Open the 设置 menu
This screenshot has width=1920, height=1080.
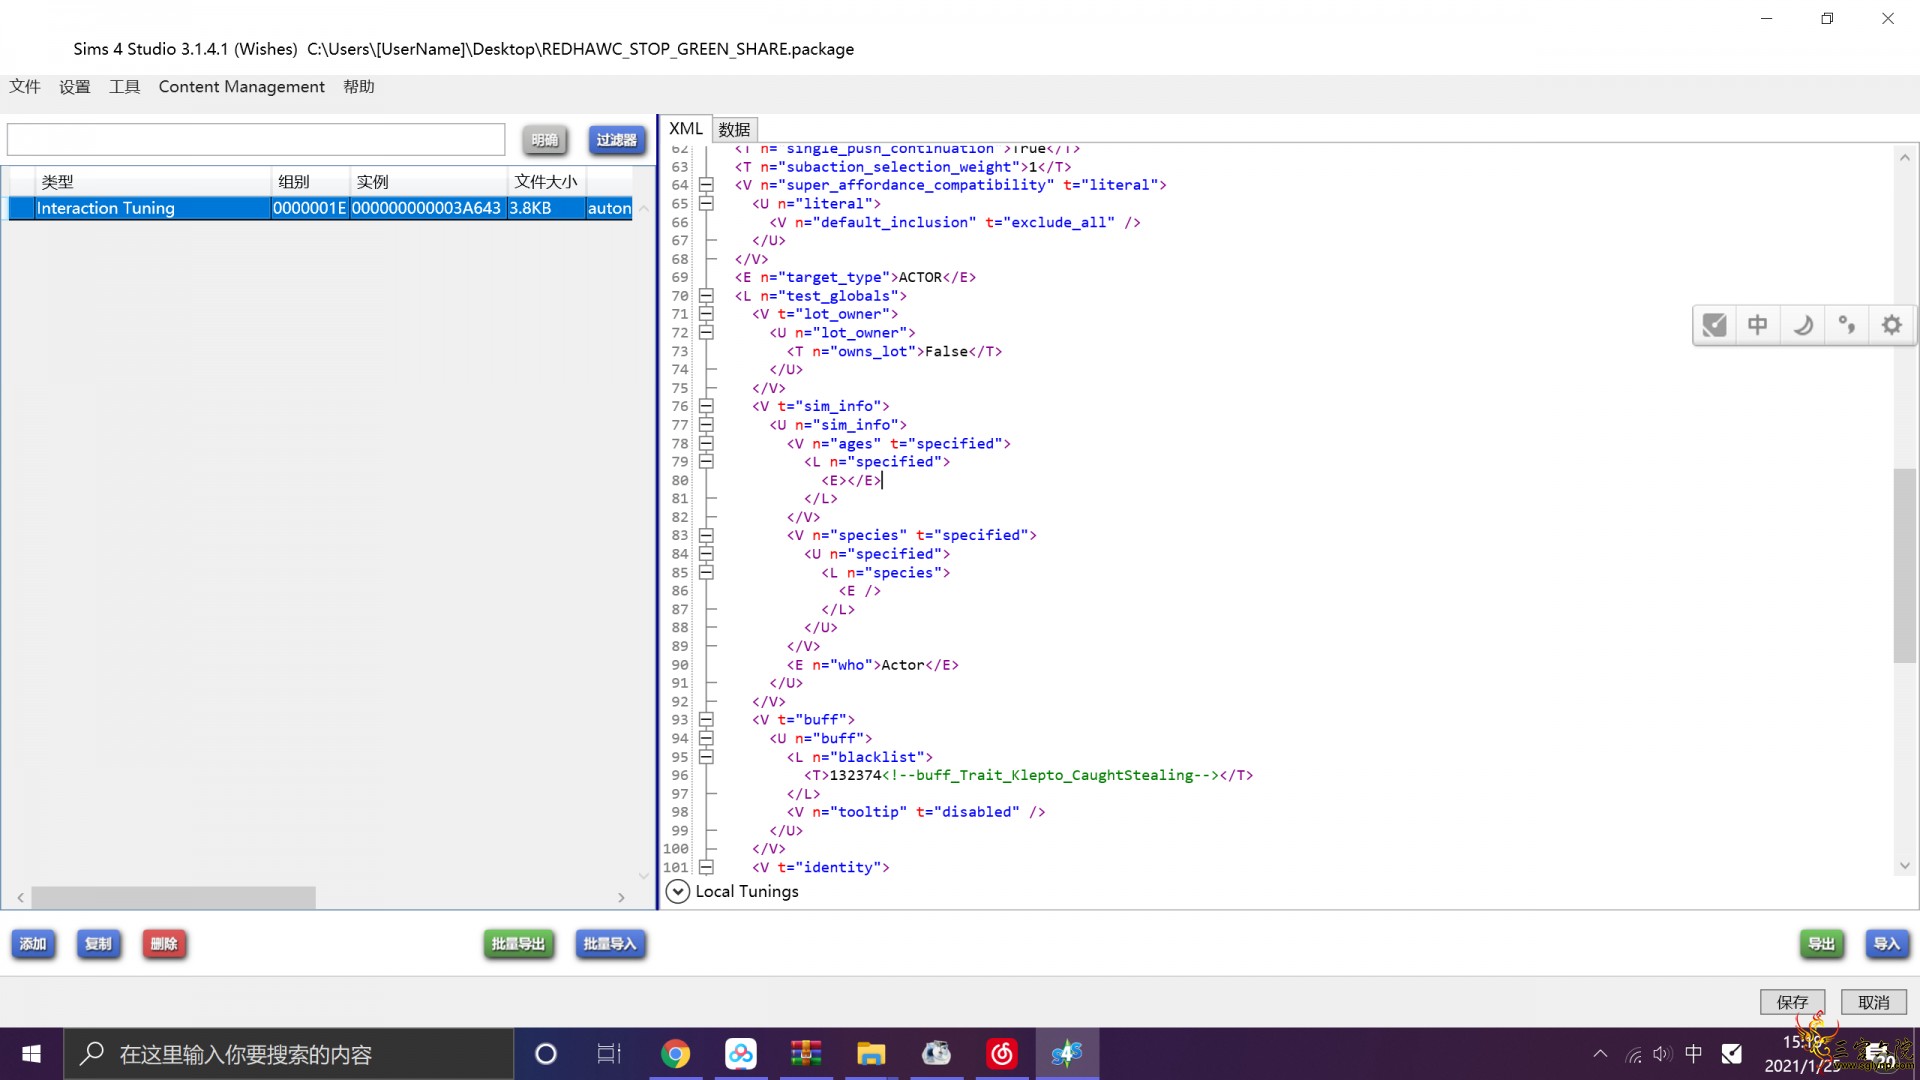coord(74,87)
